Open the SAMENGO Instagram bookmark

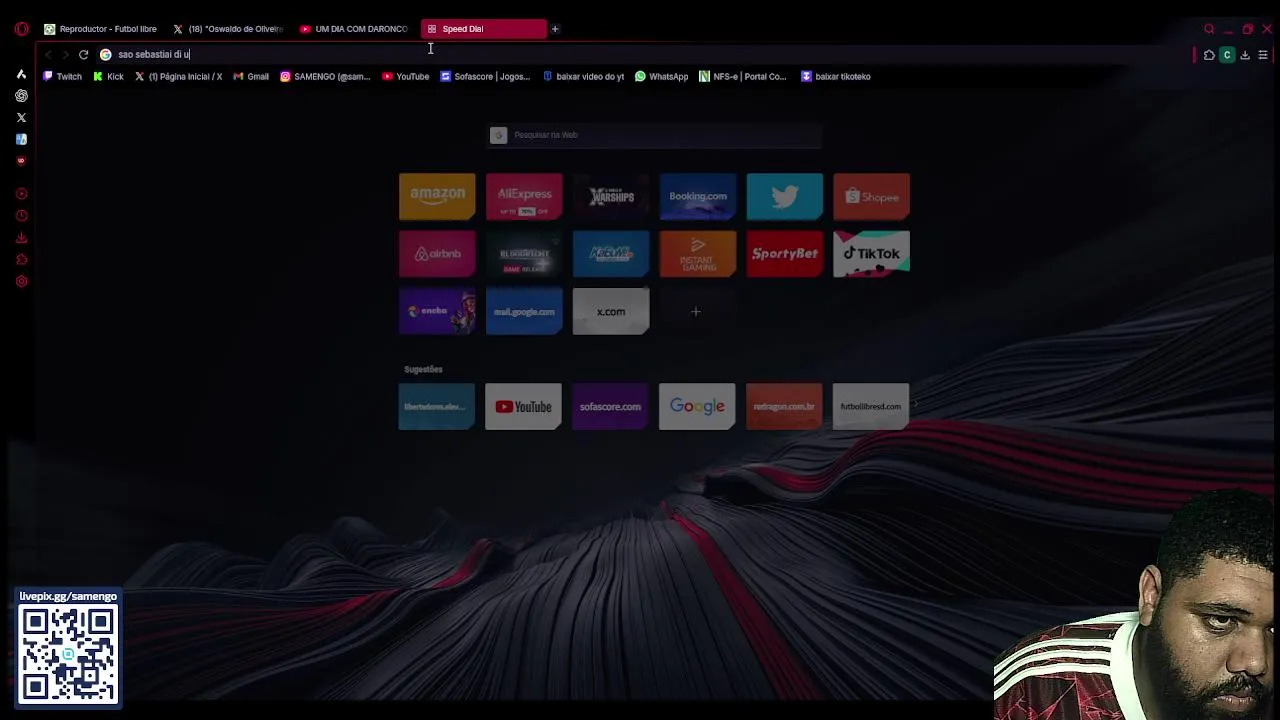click(325, 76)
